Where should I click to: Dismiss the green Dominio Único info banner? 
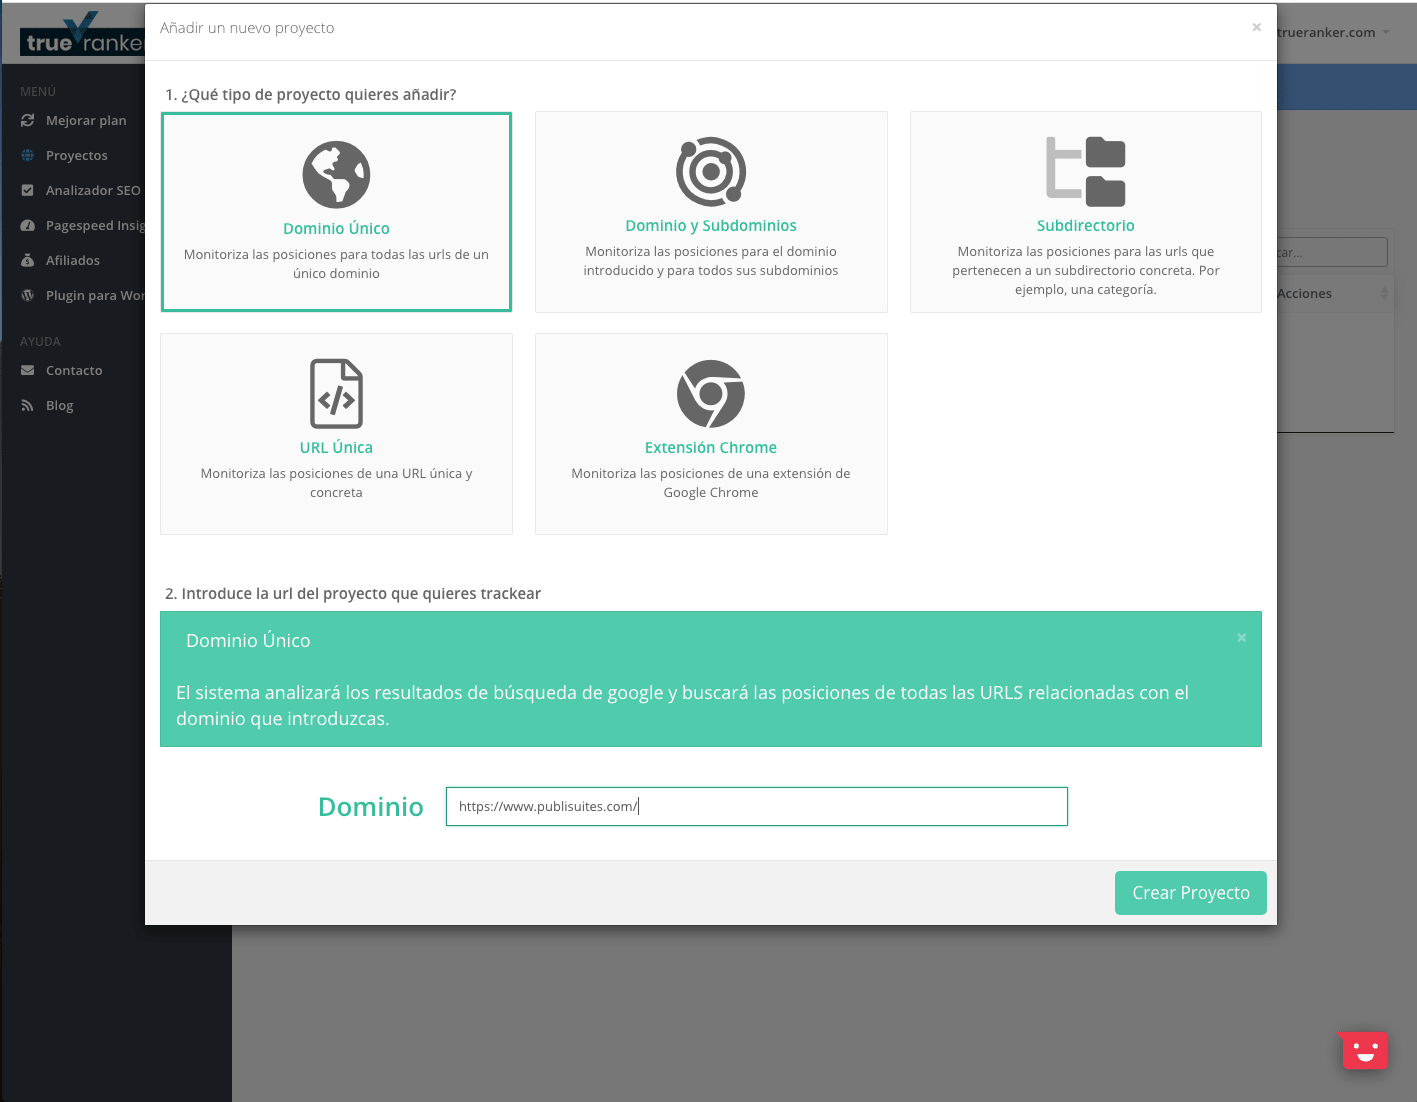(x=1241, y=637)
